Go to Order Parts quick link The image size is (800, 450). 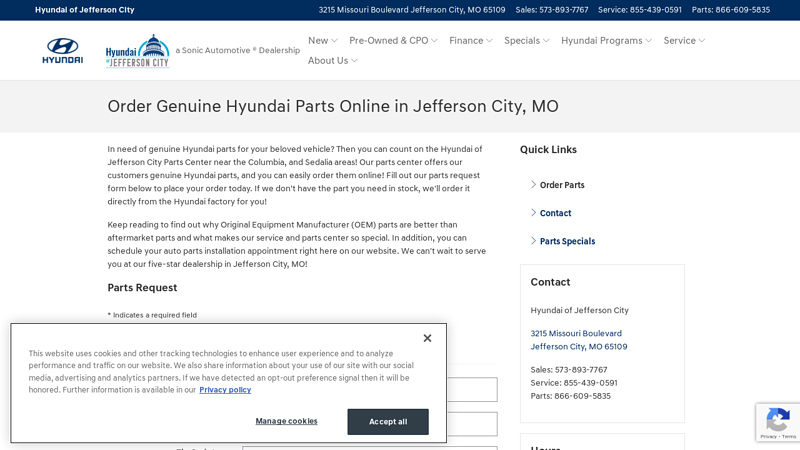pyautogui.click(x=562, y=185)
